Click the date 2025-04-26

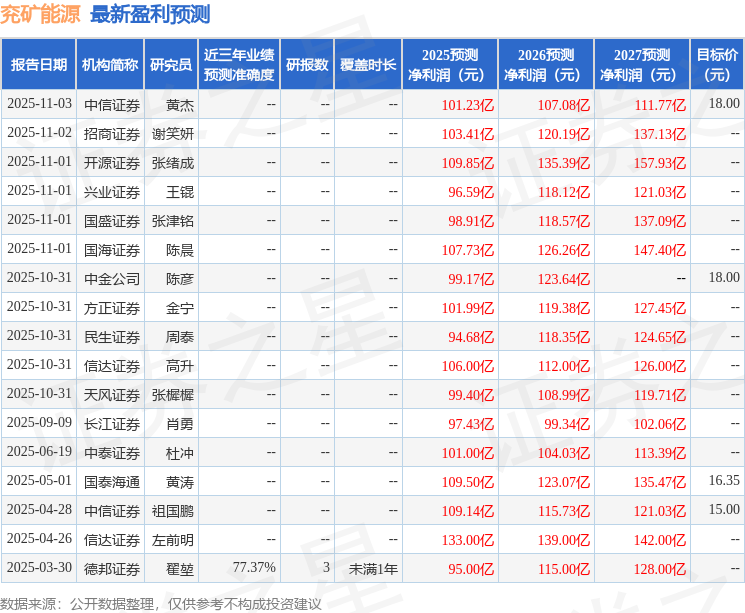coord(39,538)
